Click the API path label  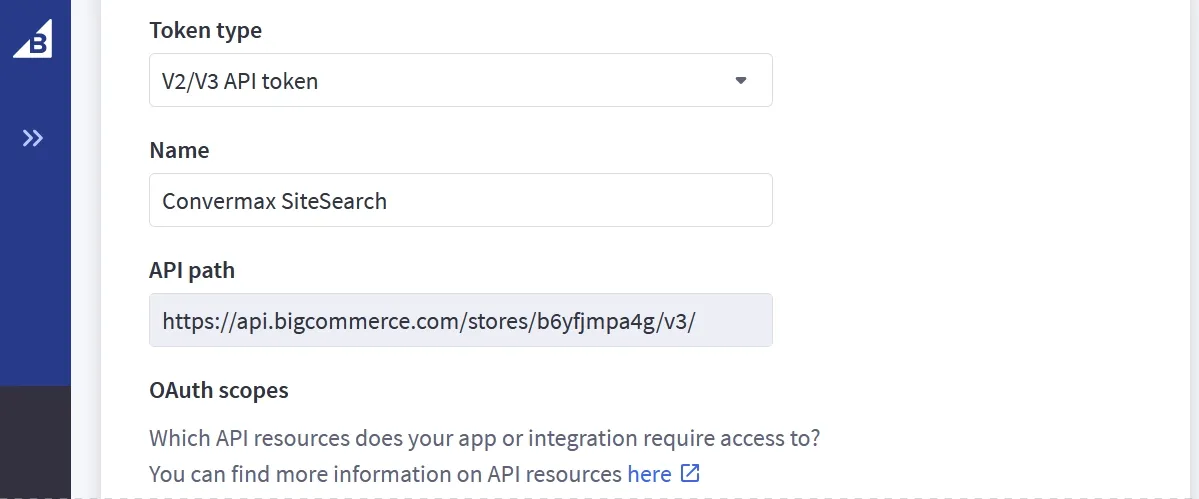(192, 270)
